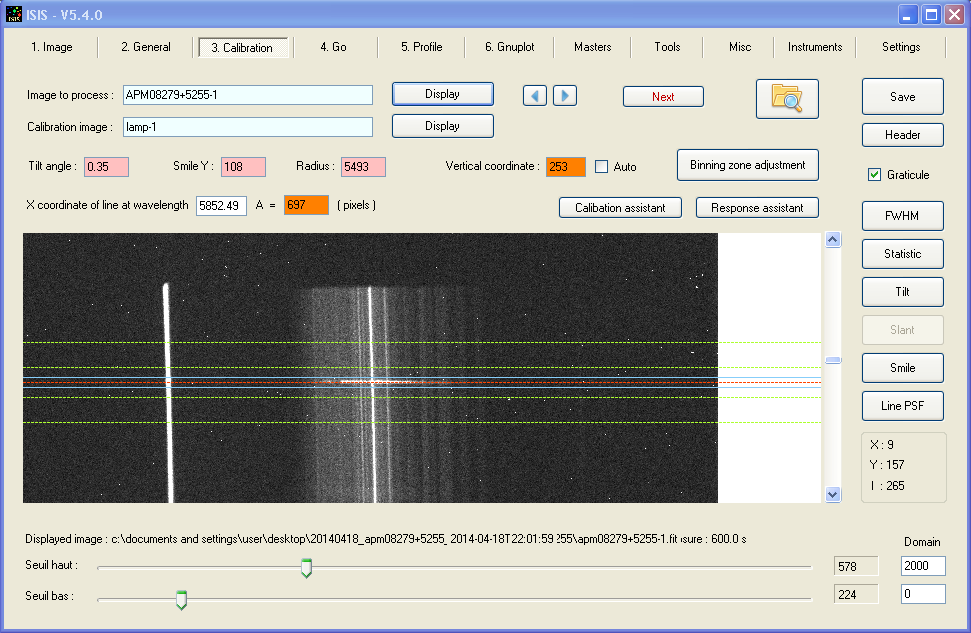971x633 pixels.
Task: Click the FWHM button
Action: tap(902, 216)
